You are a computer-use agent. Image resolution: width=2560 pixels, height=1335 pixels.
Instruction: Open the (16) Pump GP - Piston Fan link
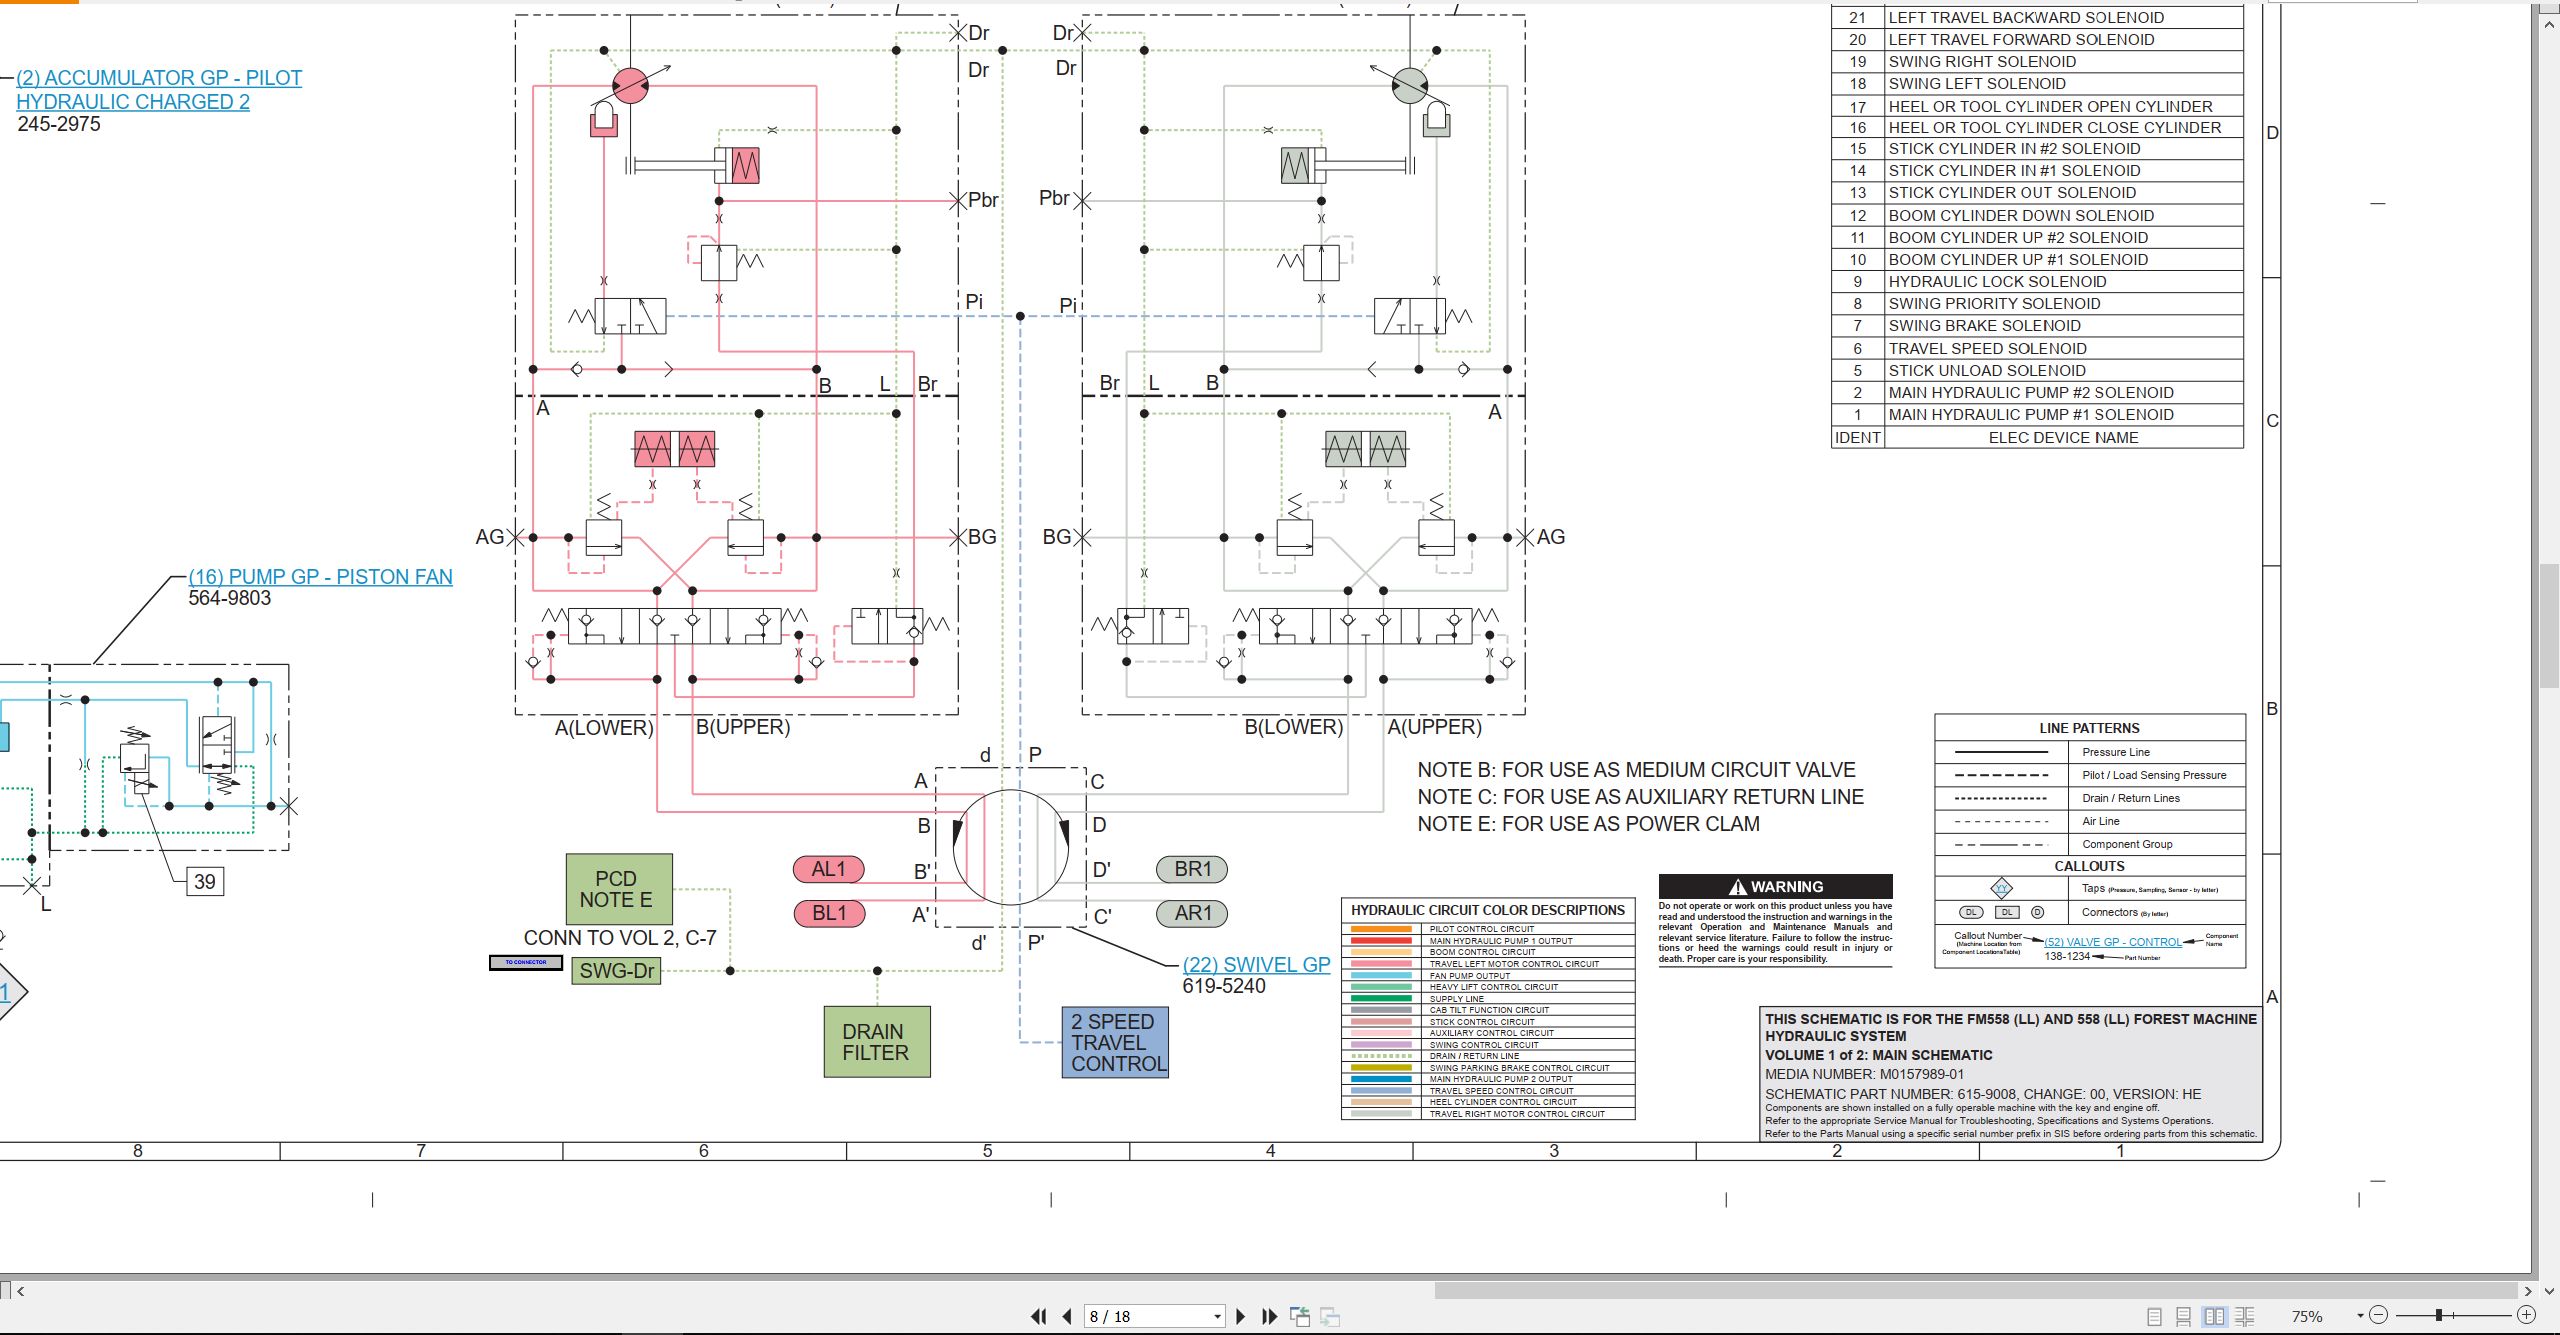coord(320,577)
